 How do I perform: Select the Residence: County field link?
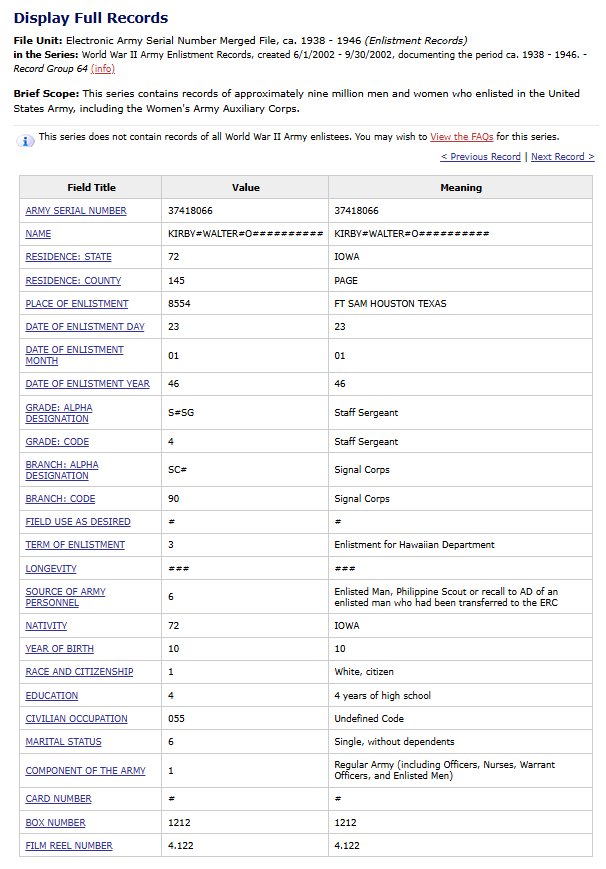pyautogui.click(x=72, y=281)
